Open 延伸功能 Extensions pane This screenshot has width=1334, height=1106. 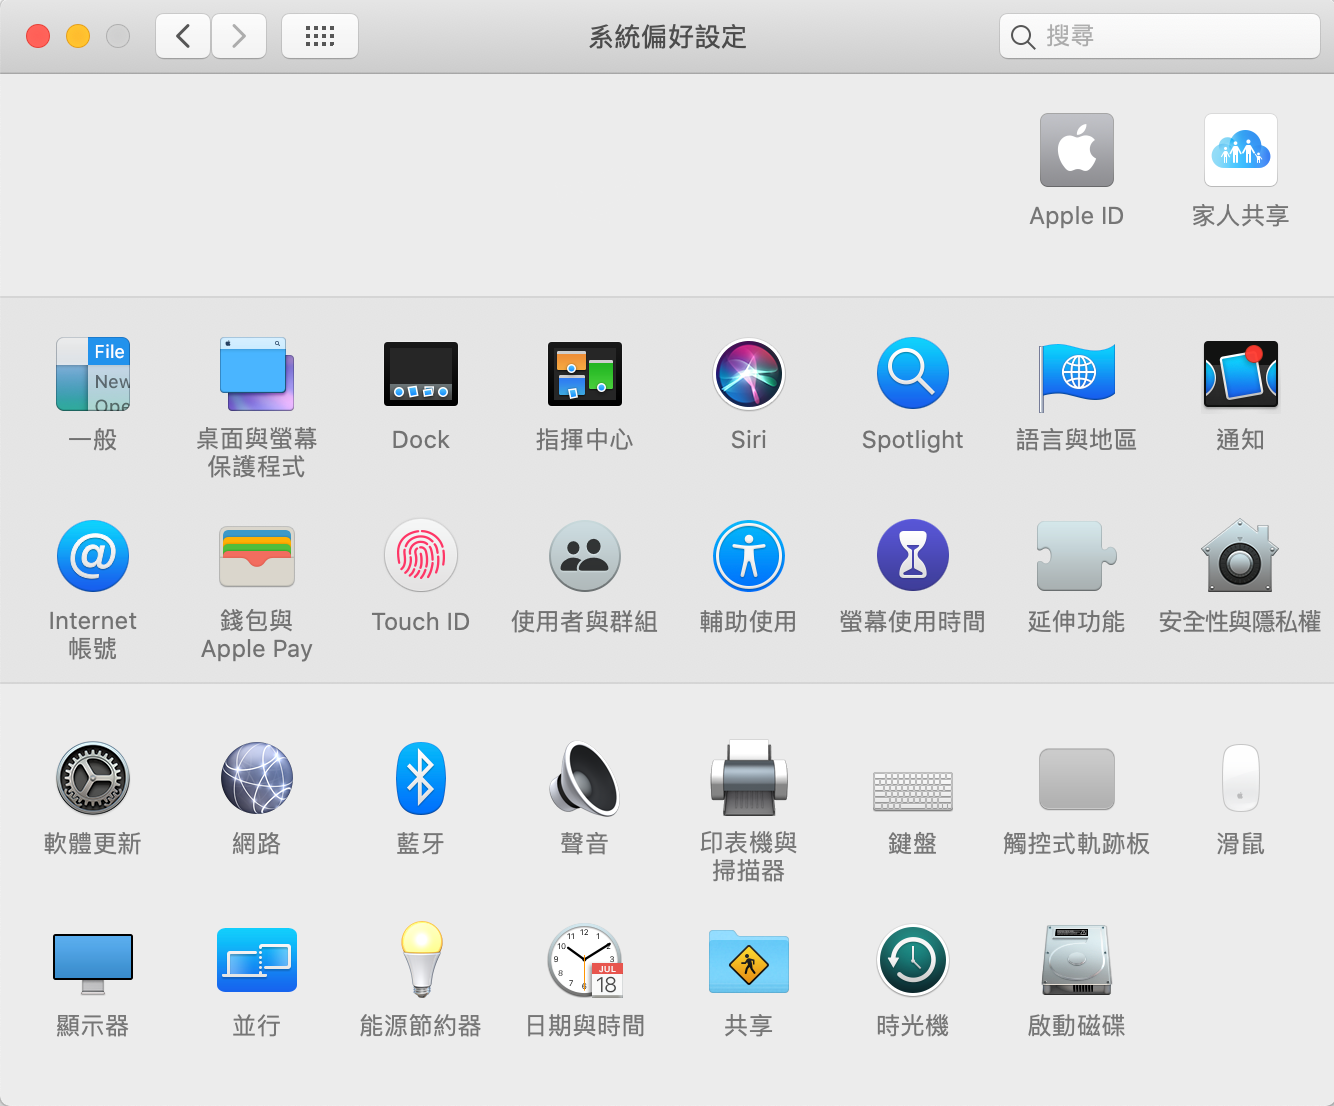pyautogui.click(x=1076, y=556)
